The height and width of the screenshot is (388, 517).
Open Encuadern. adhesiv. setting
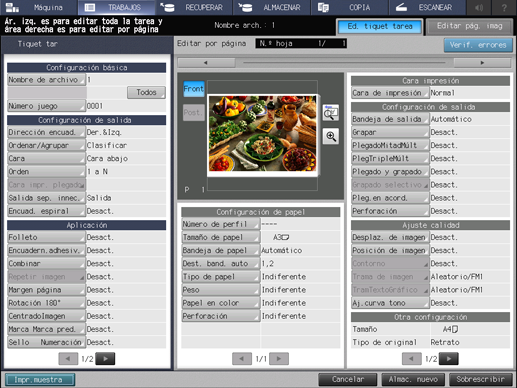coord(46,250)
